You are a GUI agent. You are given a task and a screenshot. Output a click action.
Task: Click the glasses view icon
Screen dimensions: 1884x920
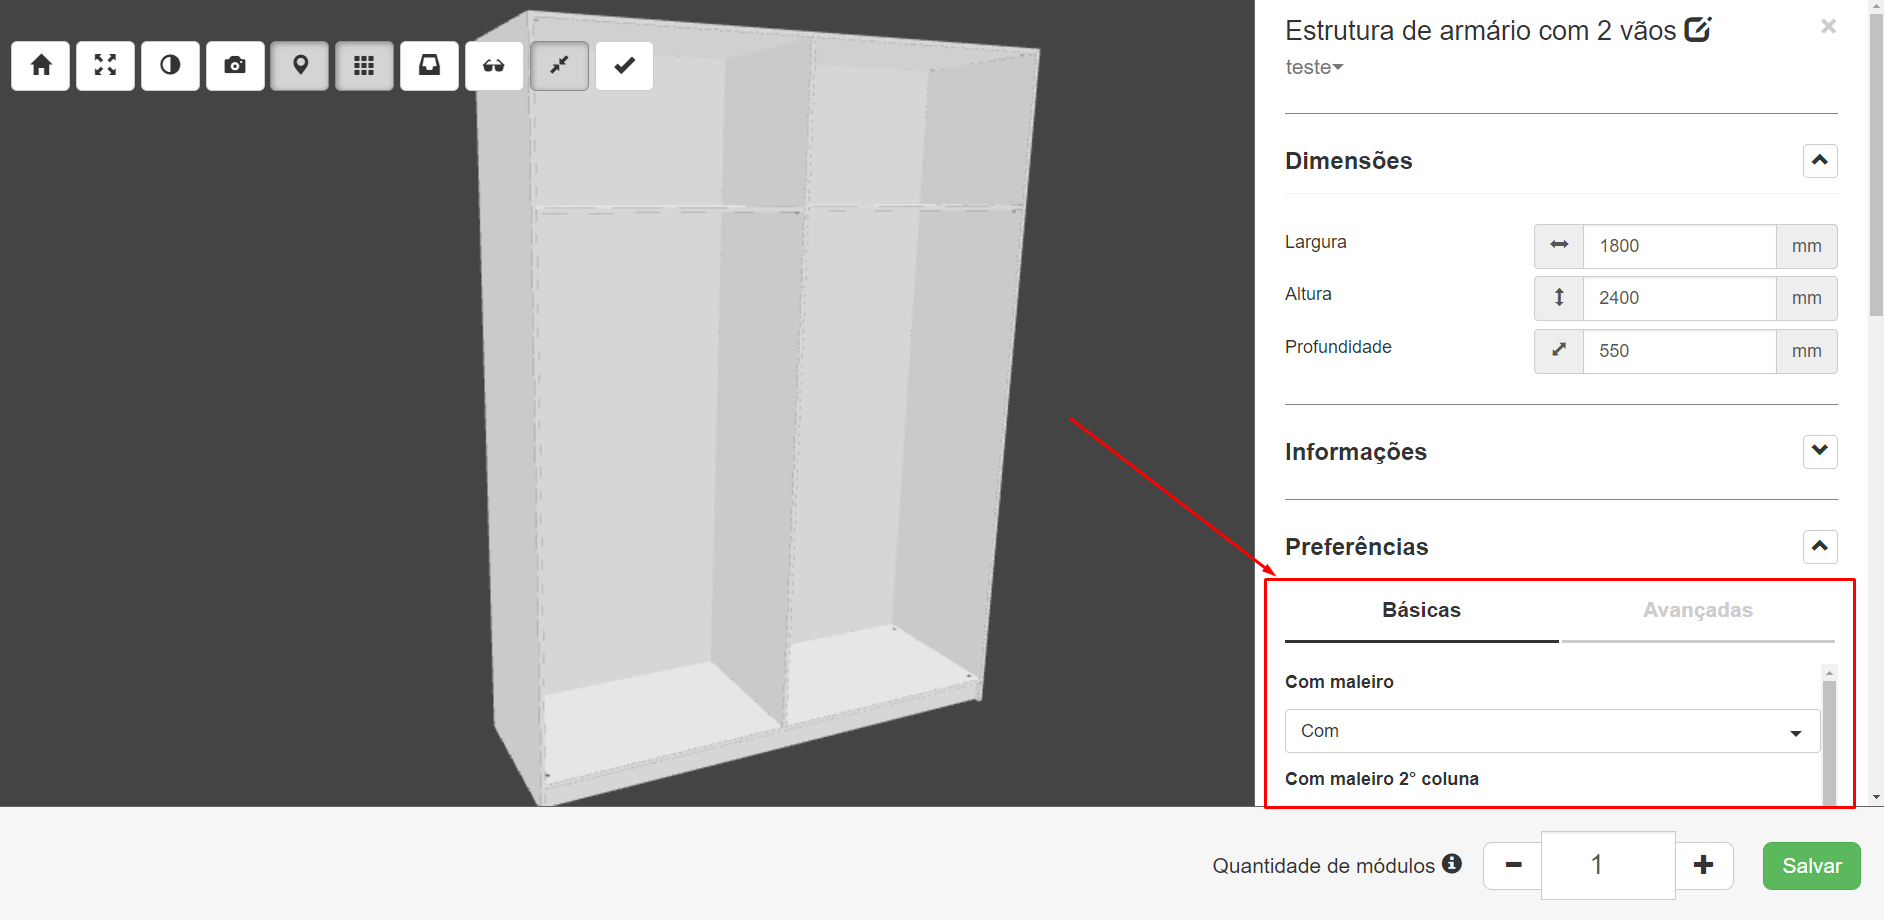[x=494, y=66]
